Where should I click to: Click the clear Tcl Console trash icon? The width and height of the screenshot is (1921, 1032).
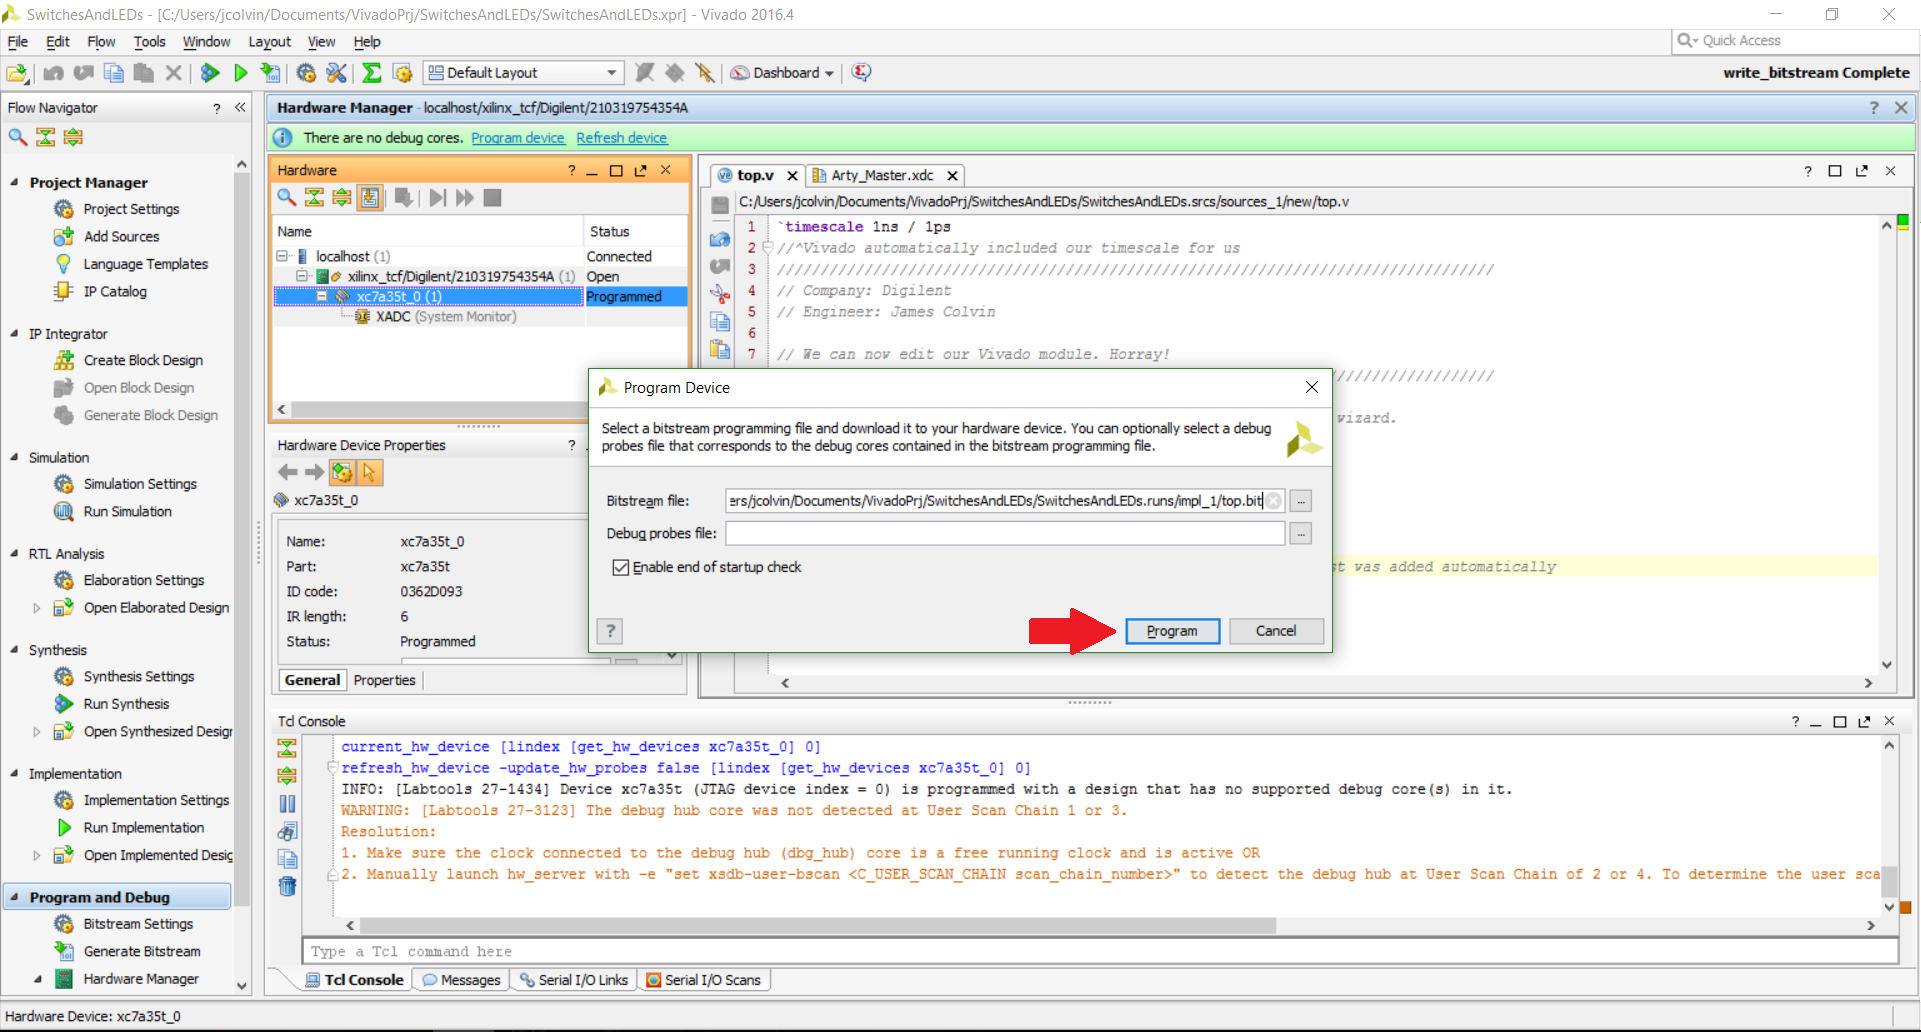(287, 886)
